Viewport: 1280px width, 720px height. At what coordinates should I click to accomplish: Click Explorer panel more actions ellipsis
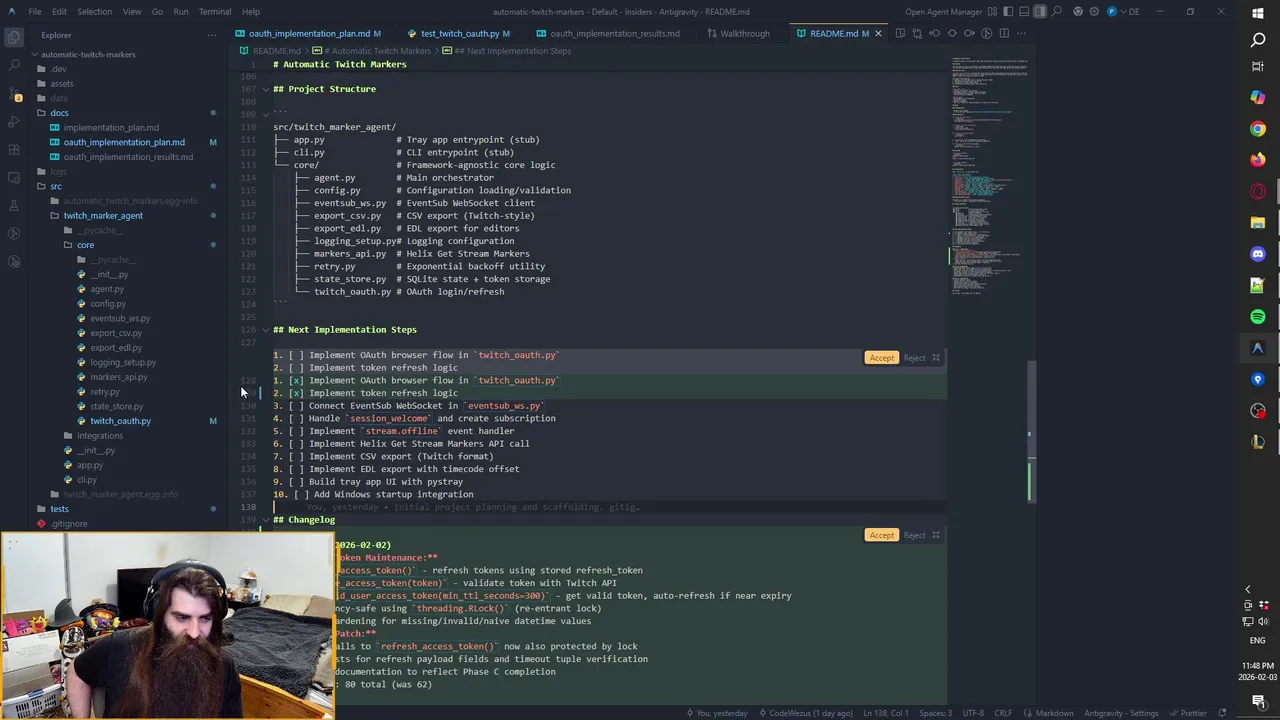(x=211, y=35)
